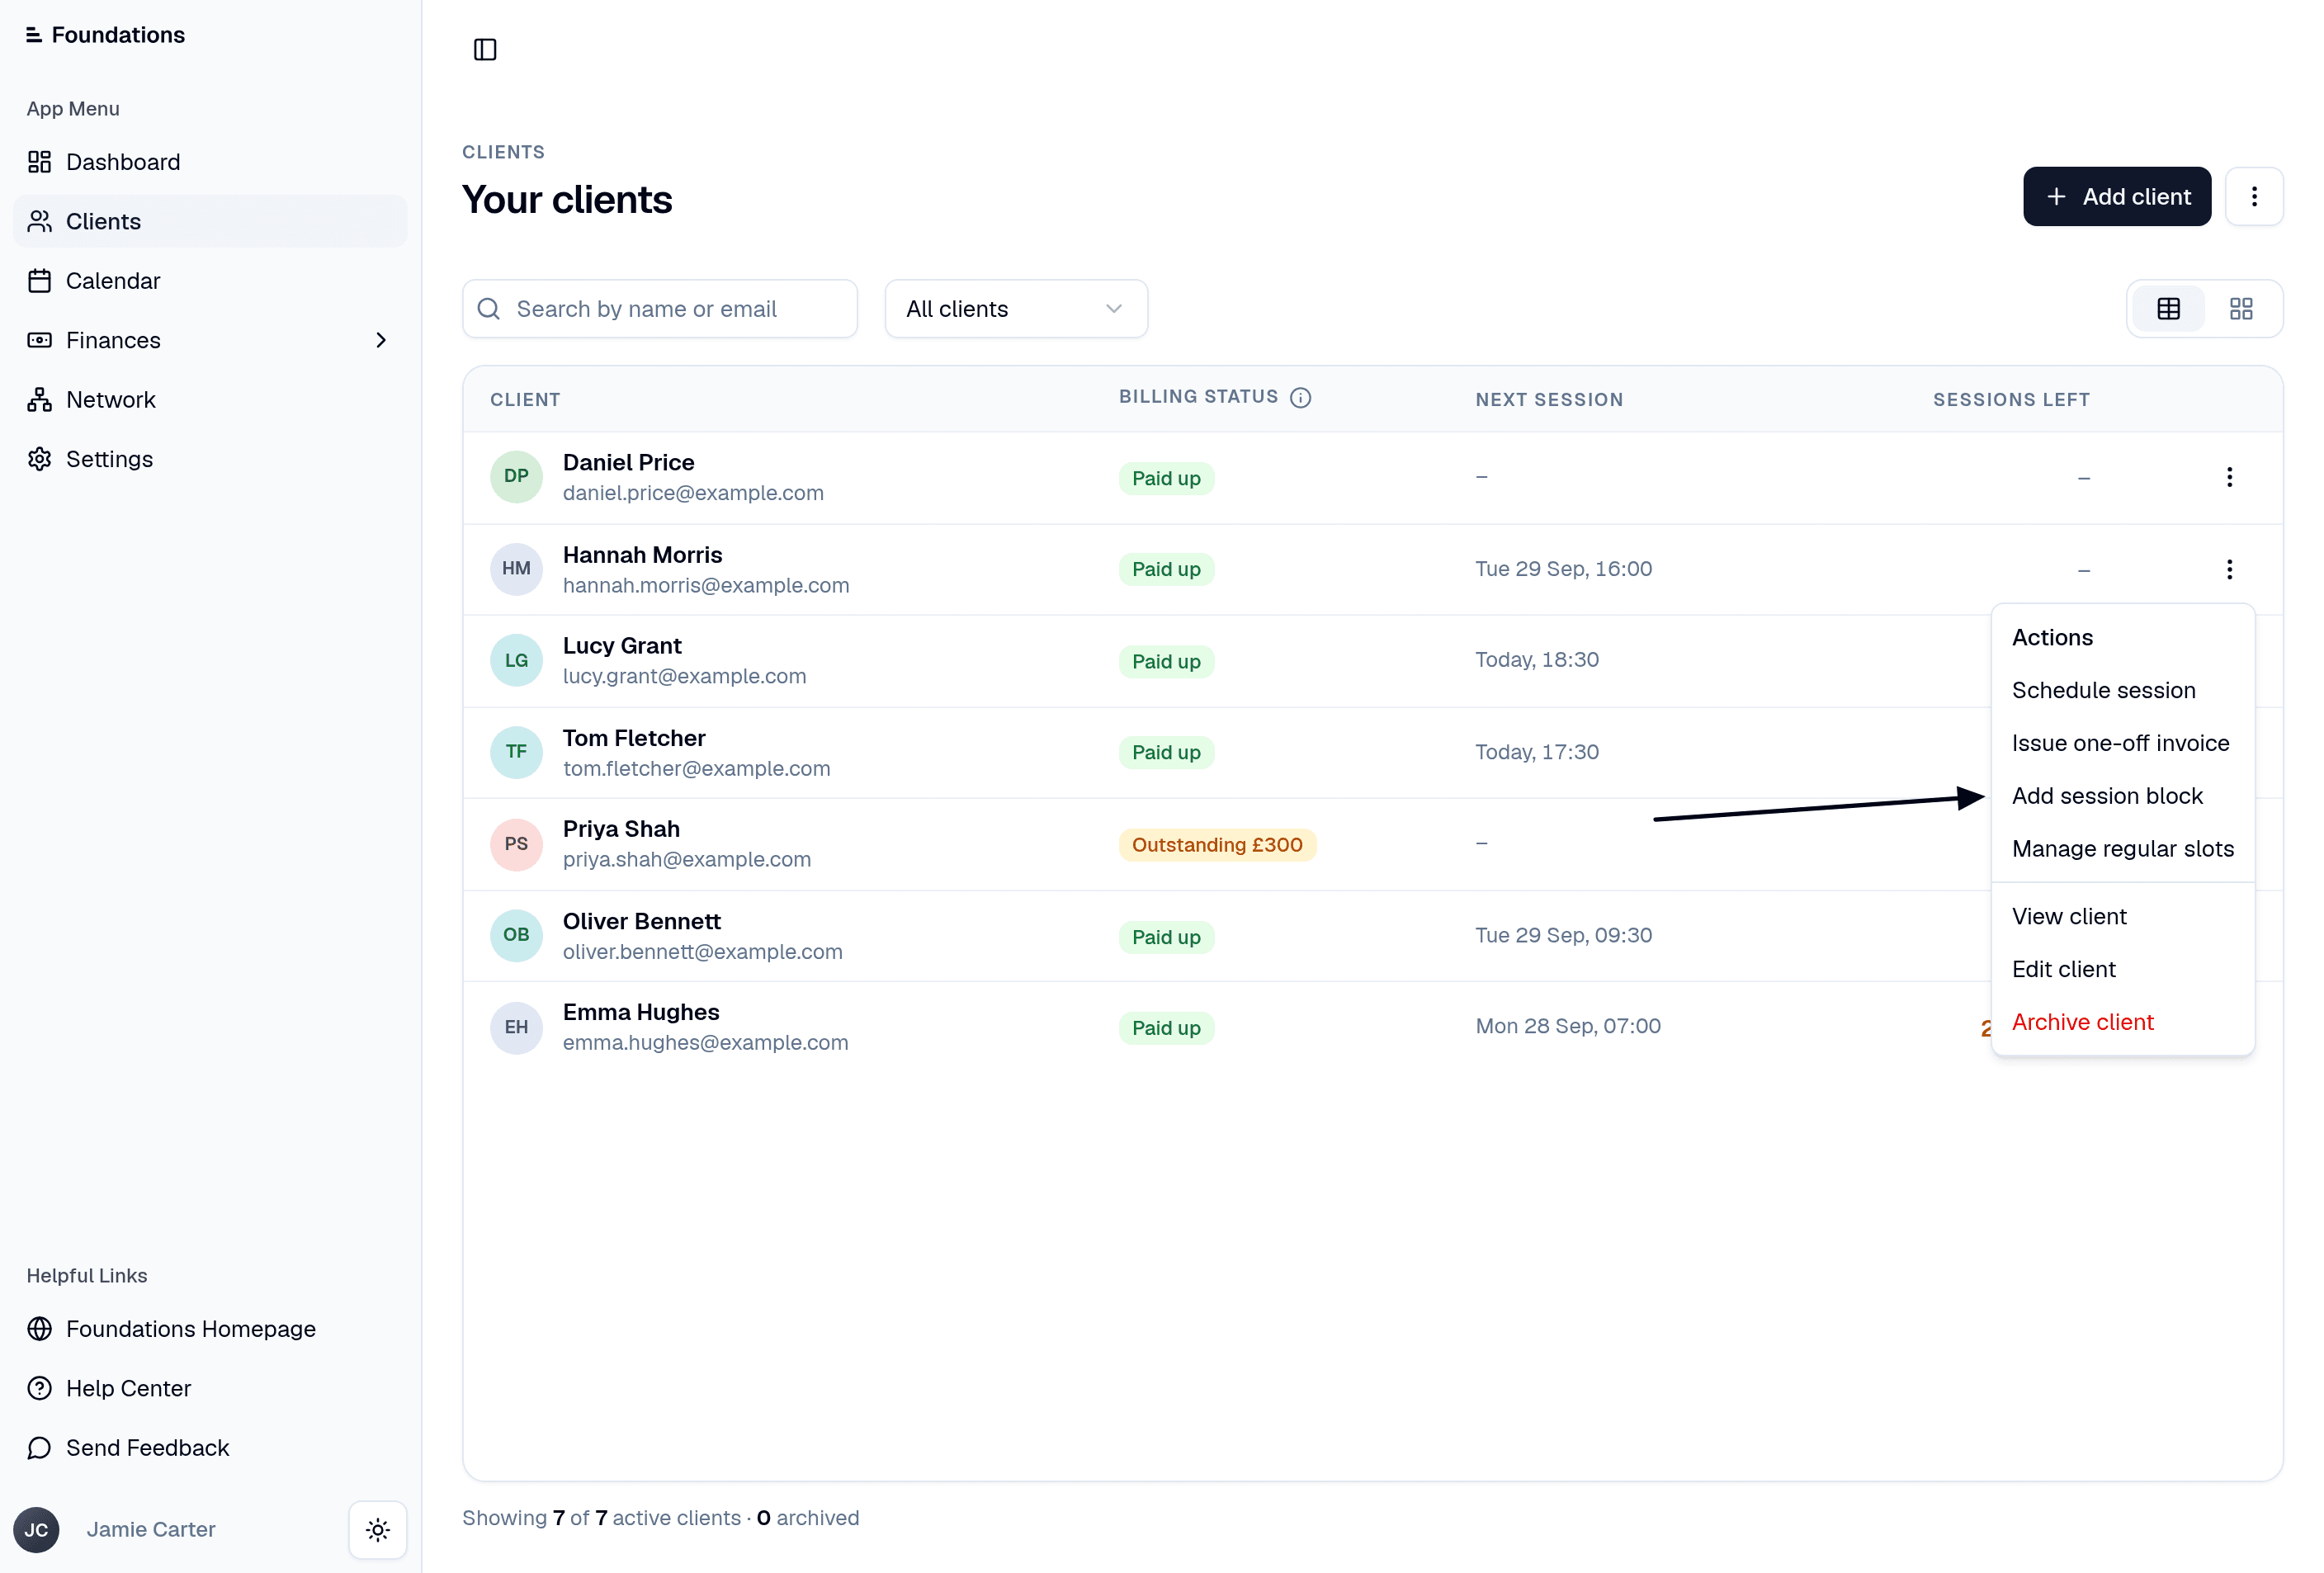
Task: Close the Hannah Morris actions menu button
Action: click(2229, 569)
